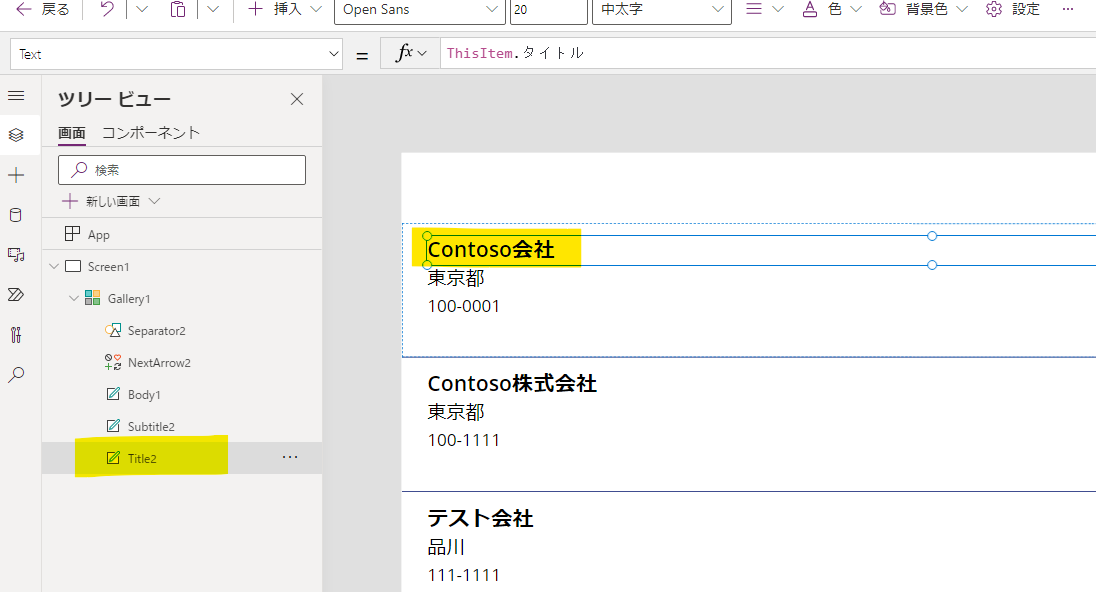The image size is (1096, 592).
Task: Open the Text property selector dropdown
Action: coord(176,54)
